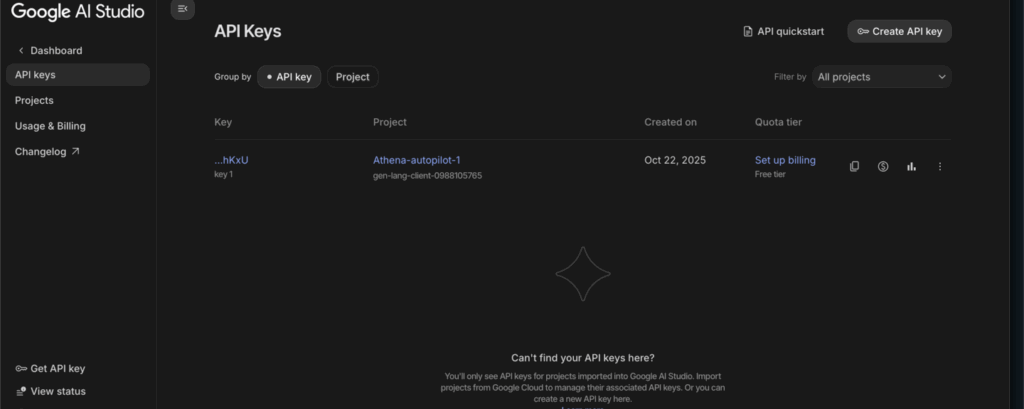This screenshot has height=409, width=1024.
Task: View usage with the bar chart icon
Action: click(x=911, y=167)
